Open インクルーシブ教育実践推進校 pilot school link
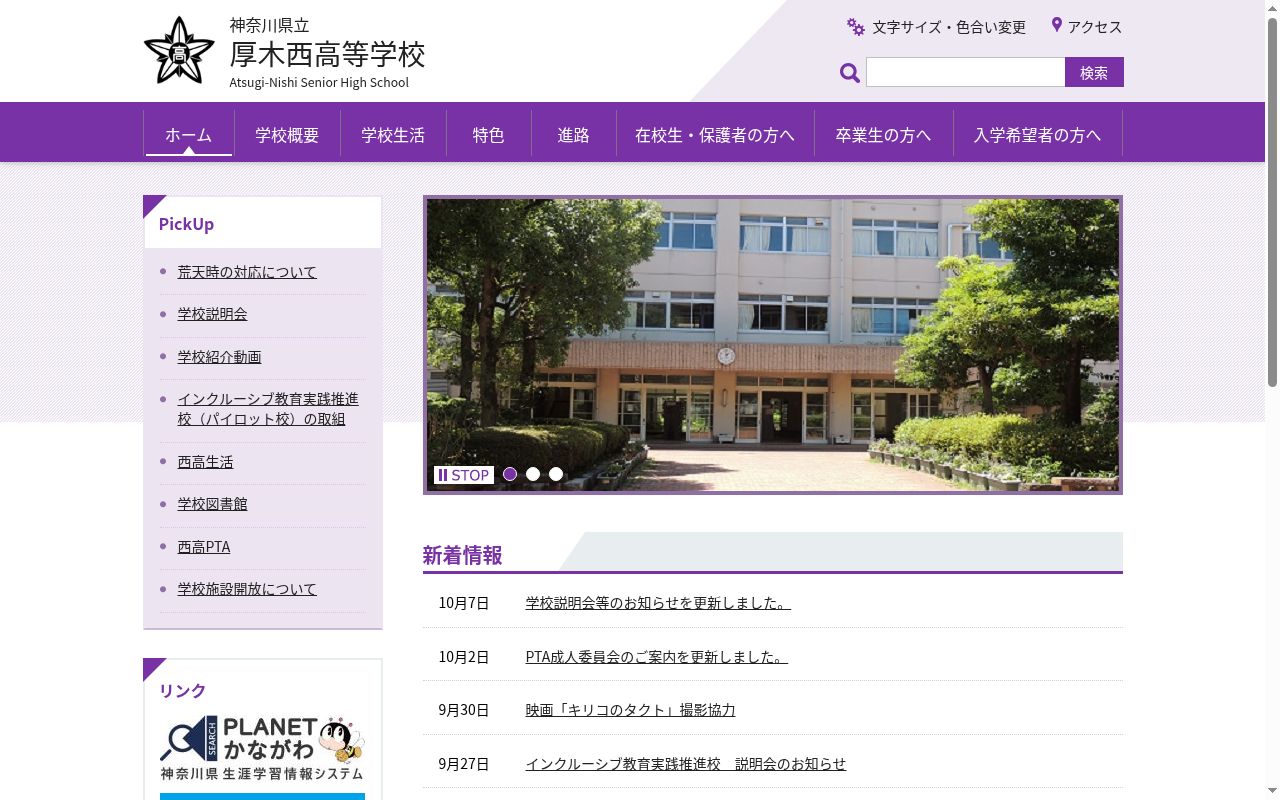Screen dimensions: 1280x800 click(268, 409)
